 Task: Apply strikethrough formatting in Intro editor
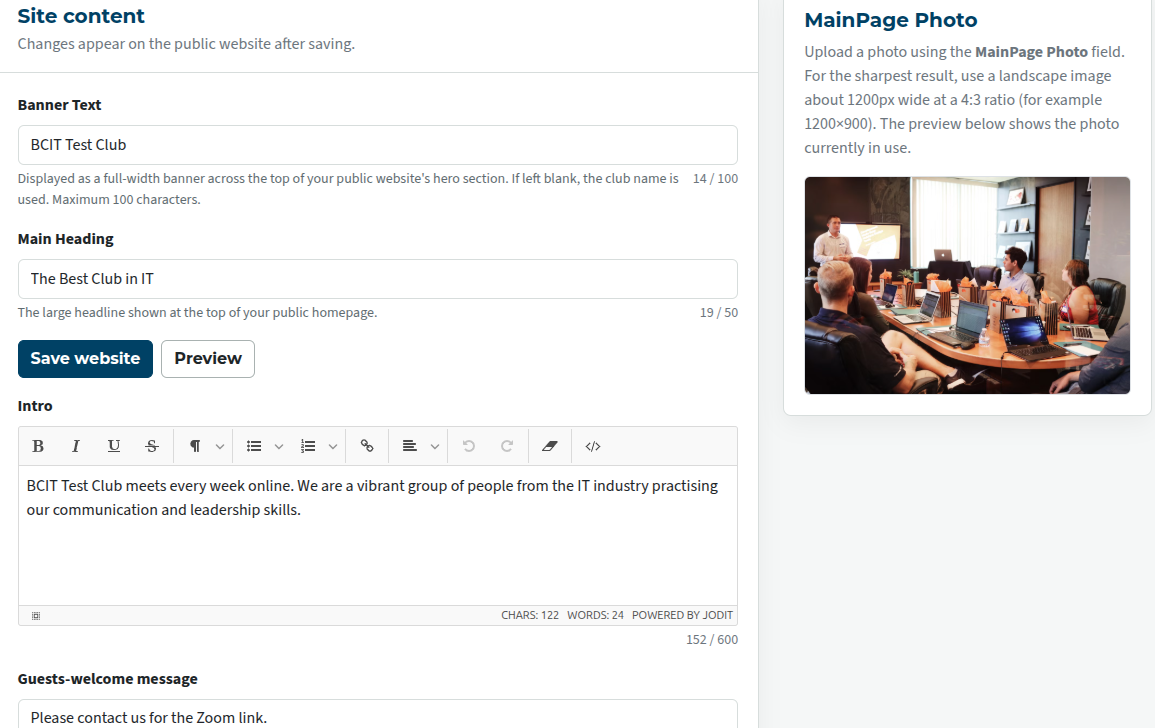pos(152,446)
